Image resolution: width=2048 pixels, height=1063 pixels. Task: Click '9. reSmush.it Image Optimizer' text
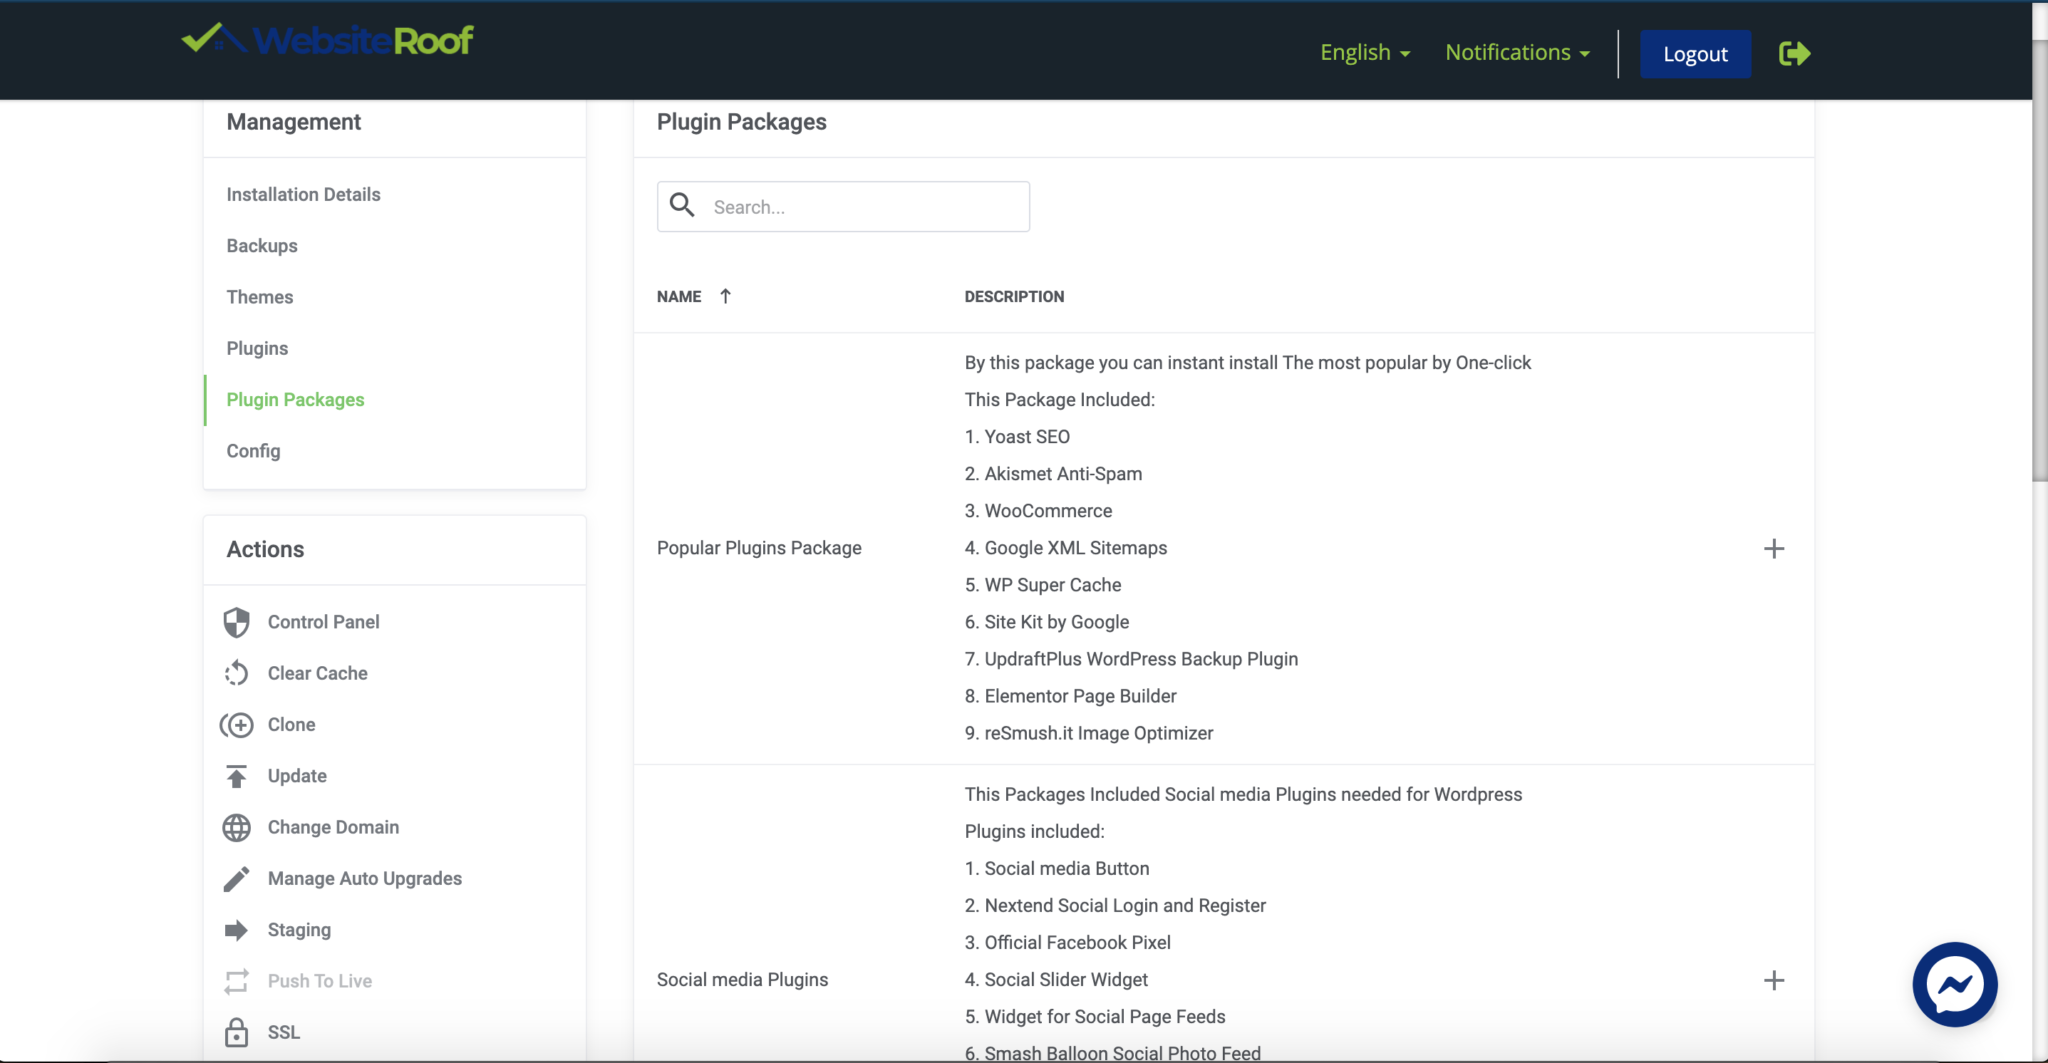[x=1089, y=733]
